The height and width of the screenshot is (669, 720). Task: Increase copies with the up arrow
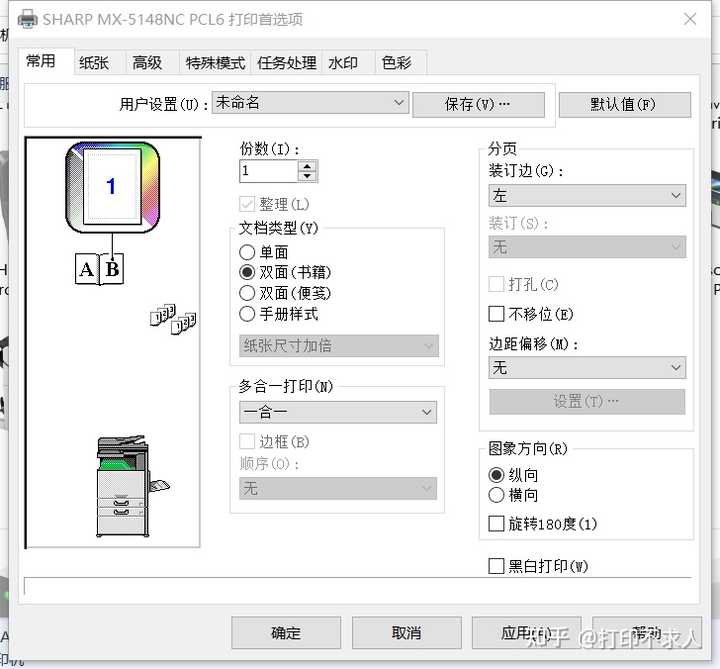[x=307, y=166]
